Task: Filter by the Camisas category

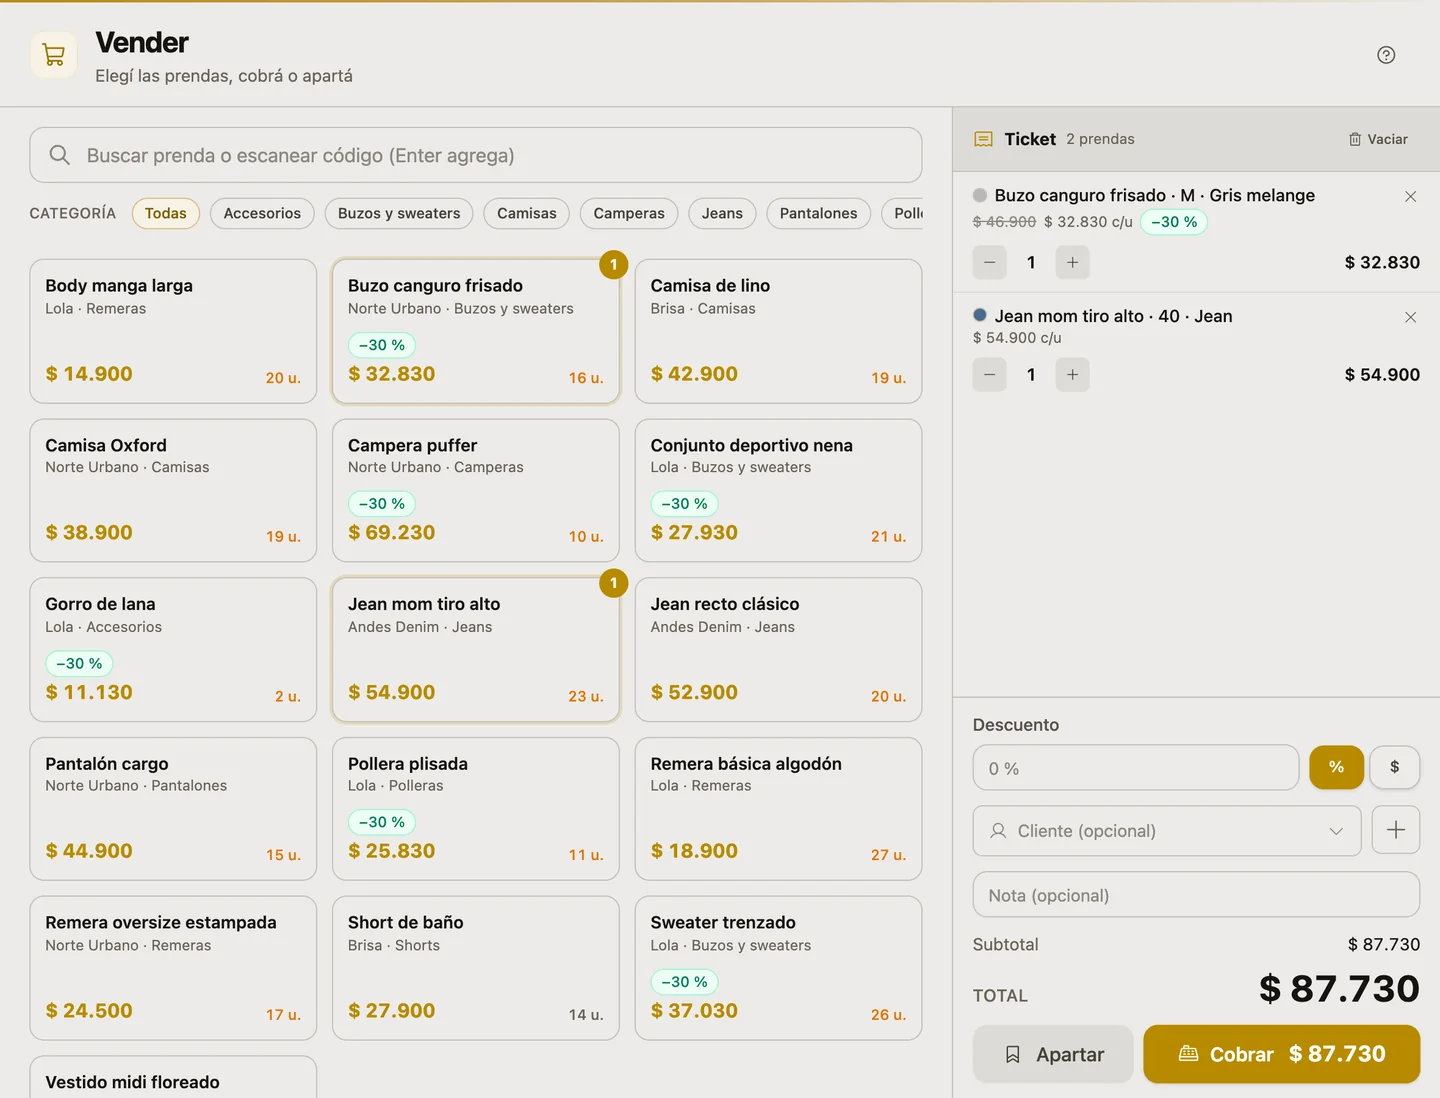Action: pyautogui.click(x=527, y=213)
